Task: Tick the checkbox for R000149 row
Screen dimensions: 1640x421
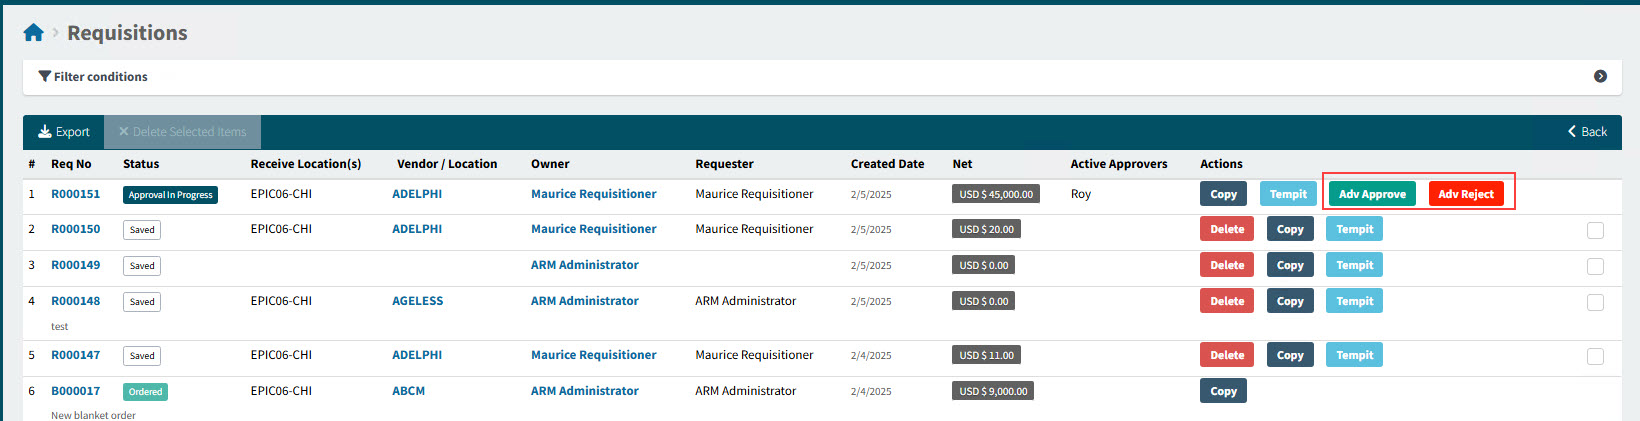Action: click(x=1595, y=266)
